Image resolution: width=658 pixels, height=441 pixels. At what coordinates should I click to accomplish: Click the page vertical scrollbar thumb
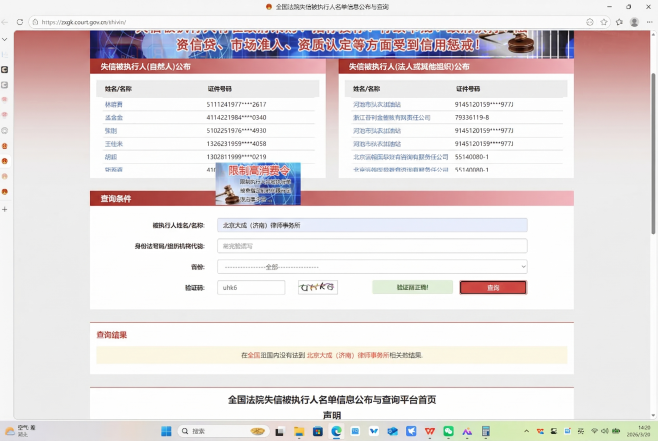point(653,154)
